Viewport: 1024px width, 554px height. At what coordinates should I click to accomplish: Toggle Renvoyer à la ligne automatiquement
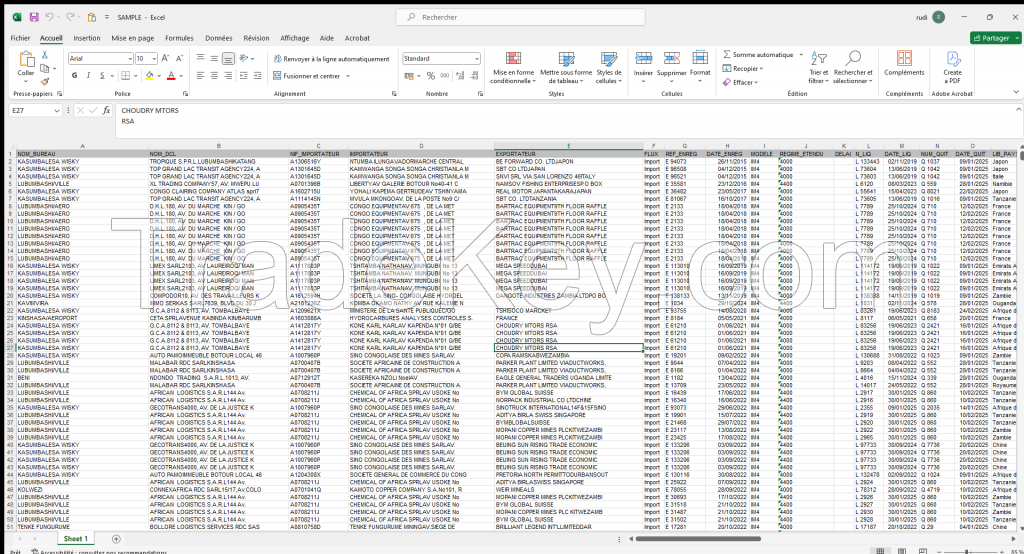(331, 59)
